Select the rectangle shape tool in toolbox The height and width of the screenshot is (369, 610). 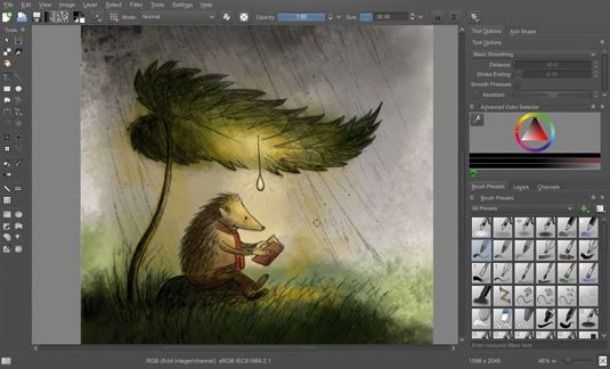coord(7,89)
